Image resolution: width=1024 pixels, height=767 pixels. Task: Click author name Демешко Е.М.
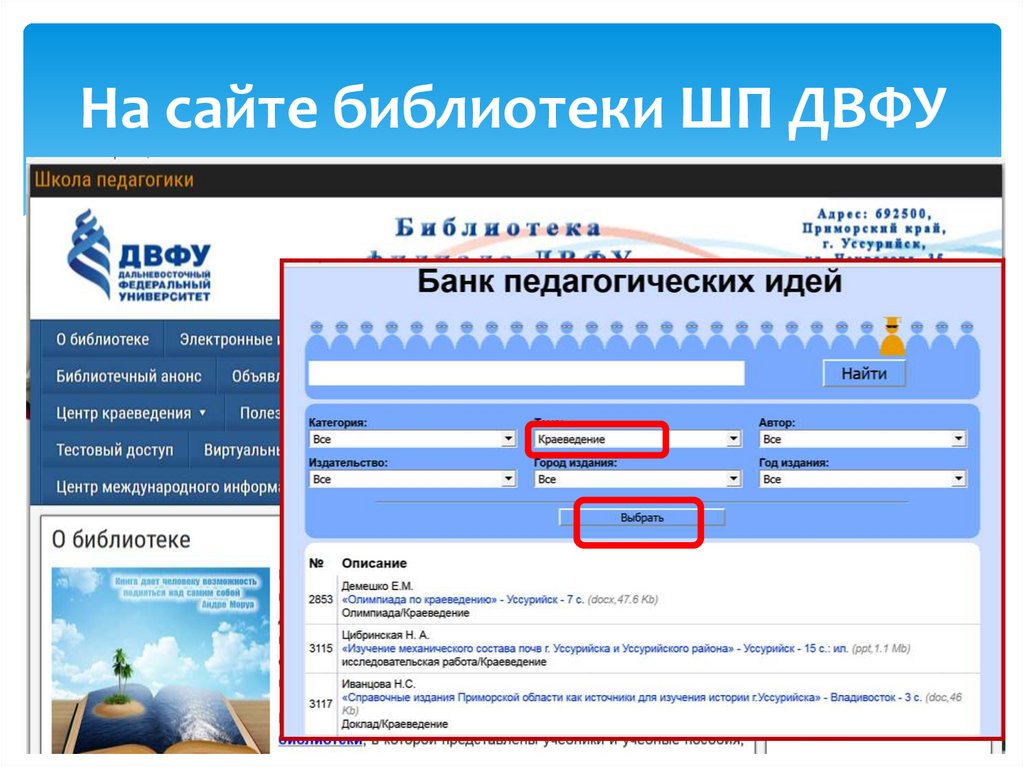377,586
